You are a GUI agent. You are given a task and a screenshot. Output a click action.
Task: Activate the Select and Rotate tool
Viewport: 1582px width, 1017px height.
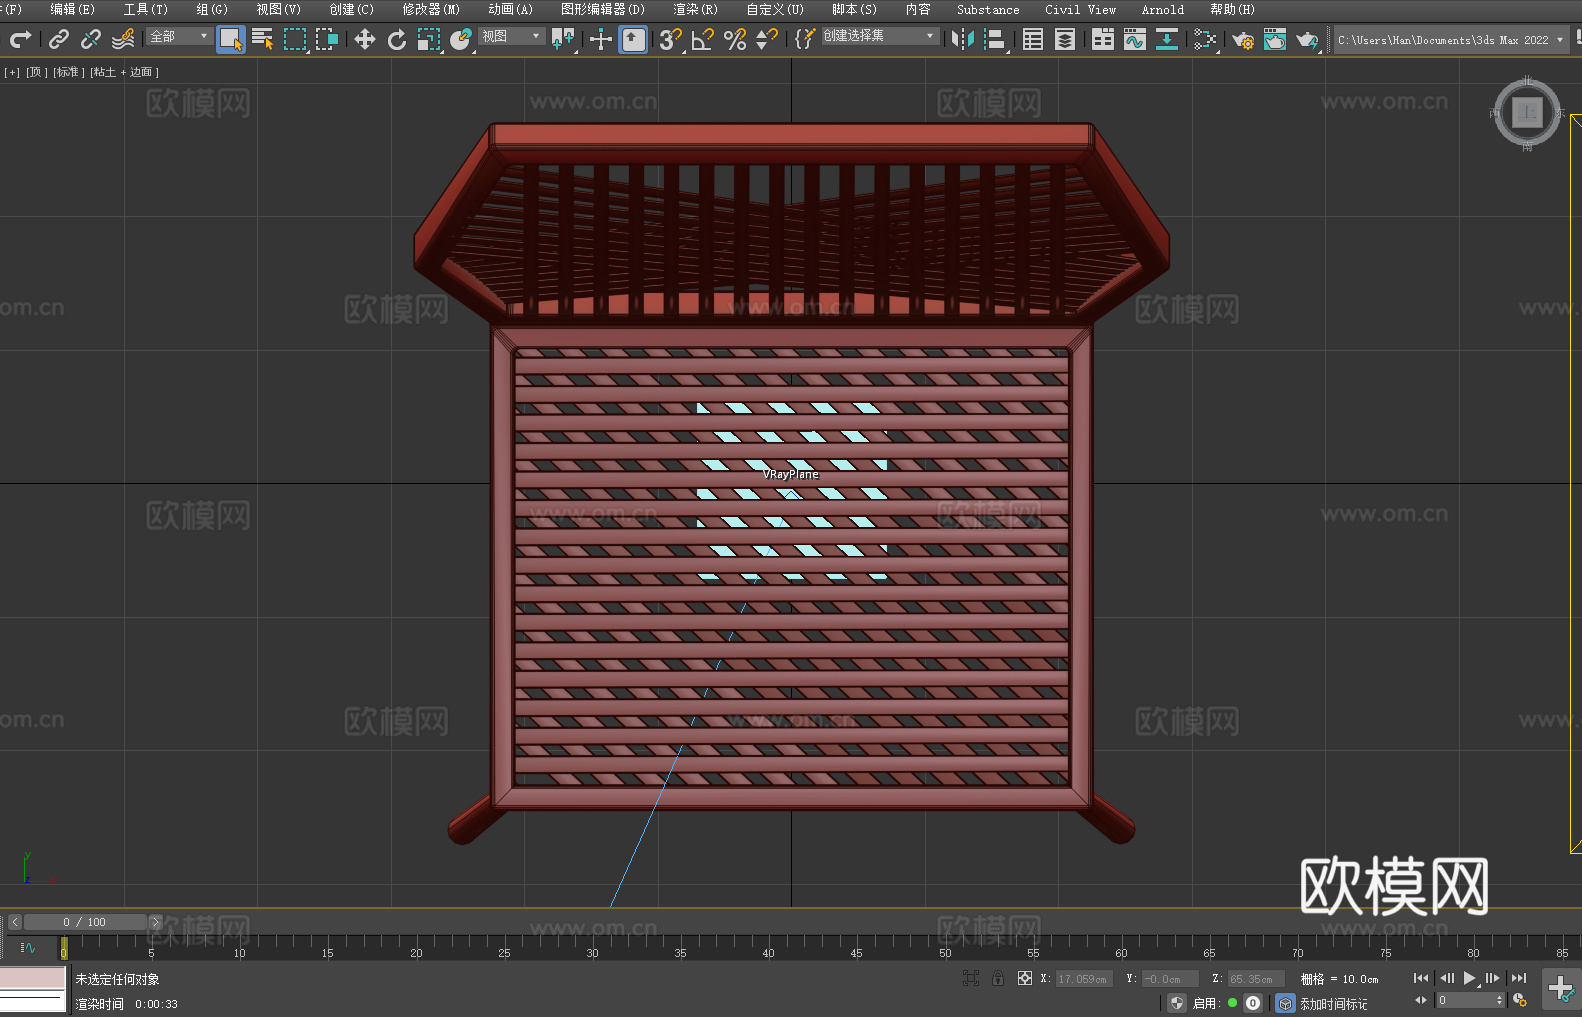[x=397, y=39]
